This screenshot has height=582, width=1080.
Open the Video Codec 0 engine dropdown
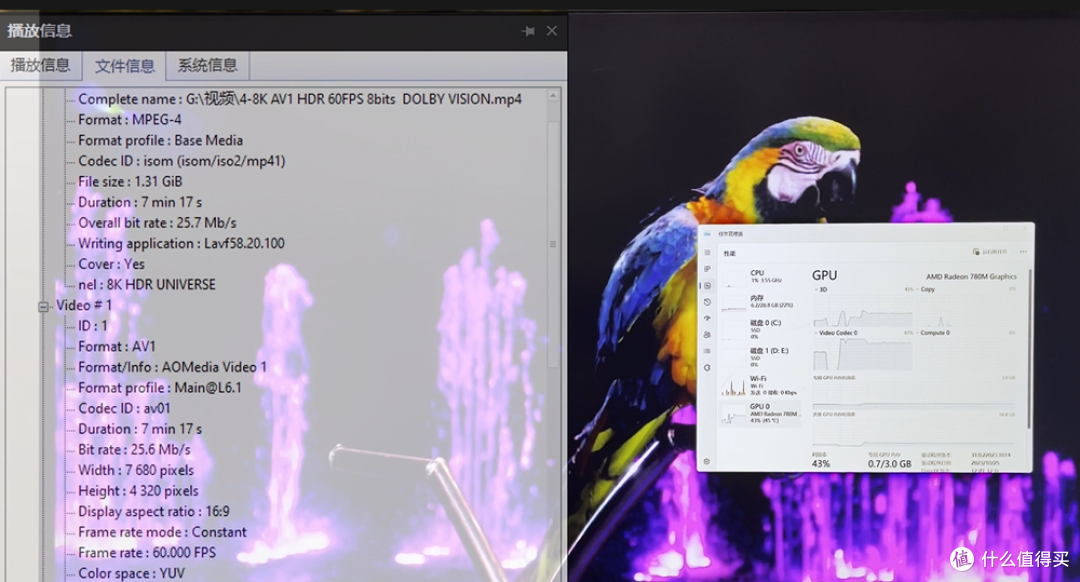pyautogui.click(x=836, y=333)
